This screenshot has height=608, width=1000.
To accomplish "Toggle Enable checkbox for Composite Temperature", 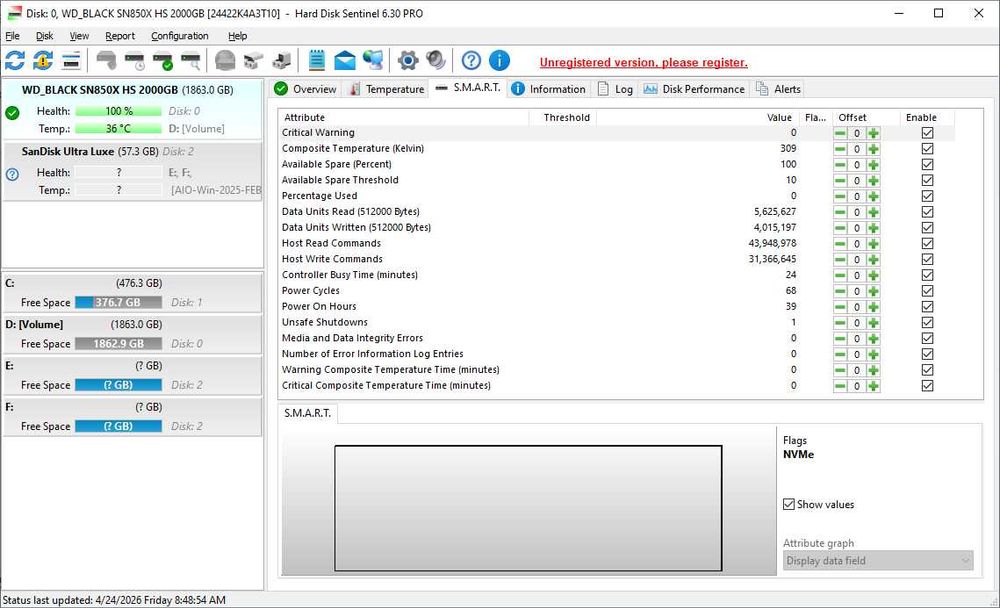I will tap(927, 149).
